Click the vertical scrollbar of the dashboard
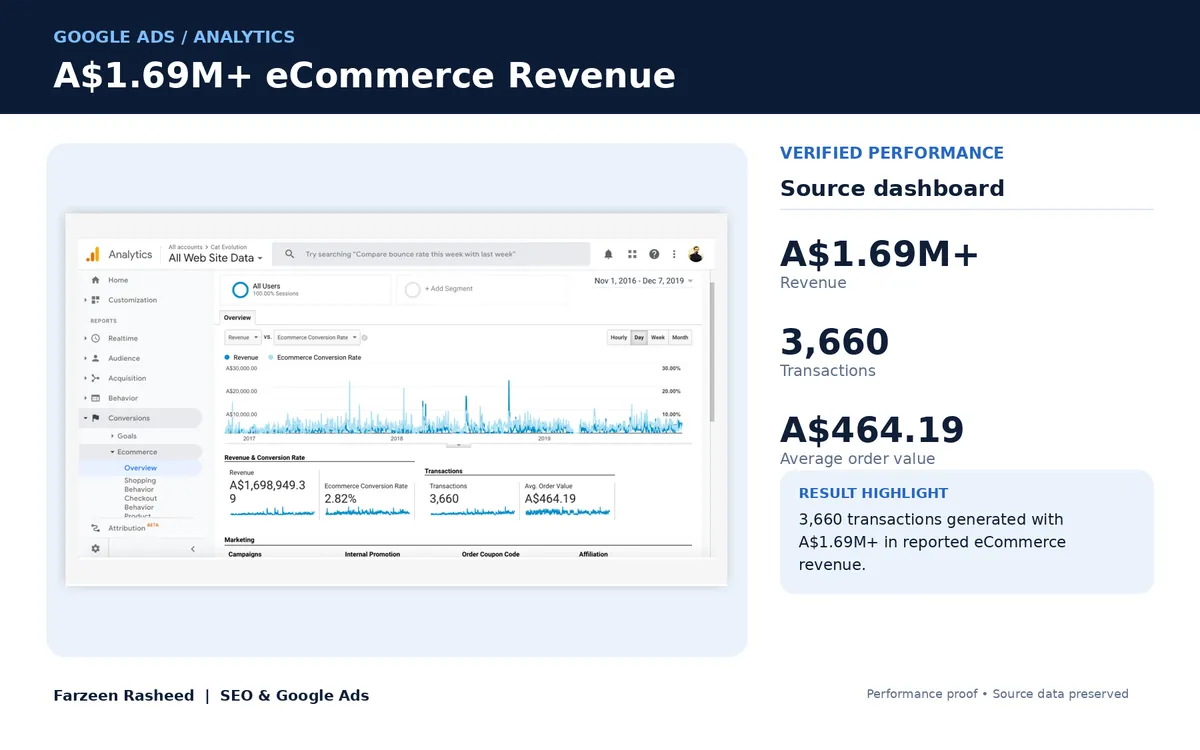The image size is (1200, 750). 711,350
